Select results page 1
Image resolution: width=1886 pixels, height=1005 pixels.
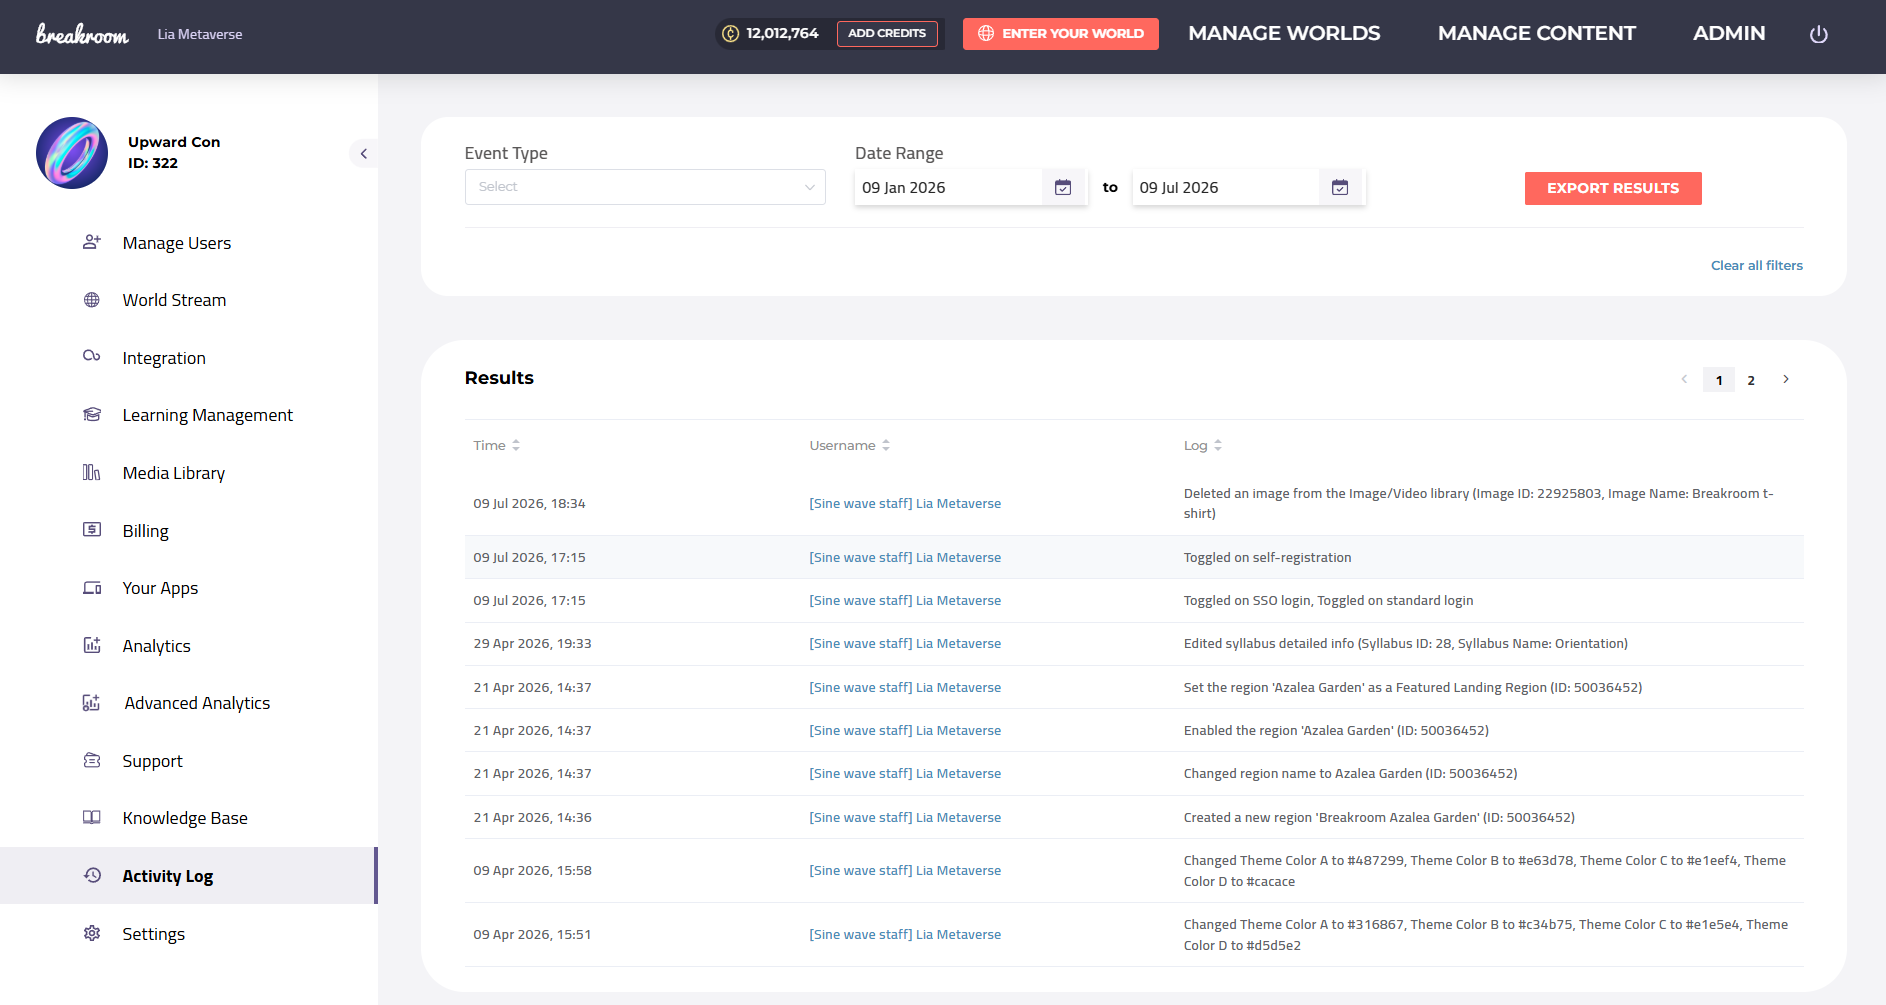(1719, 380)
